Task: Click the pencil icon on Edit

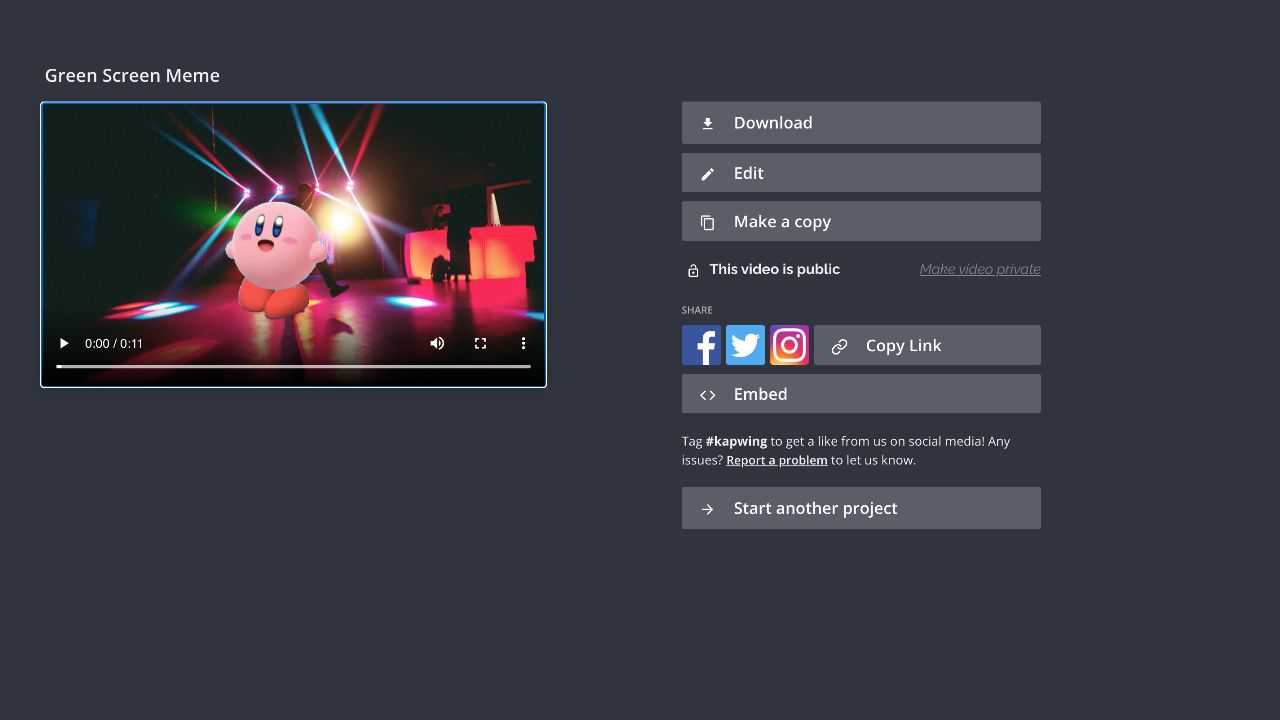Action: (x=708, y=174)
